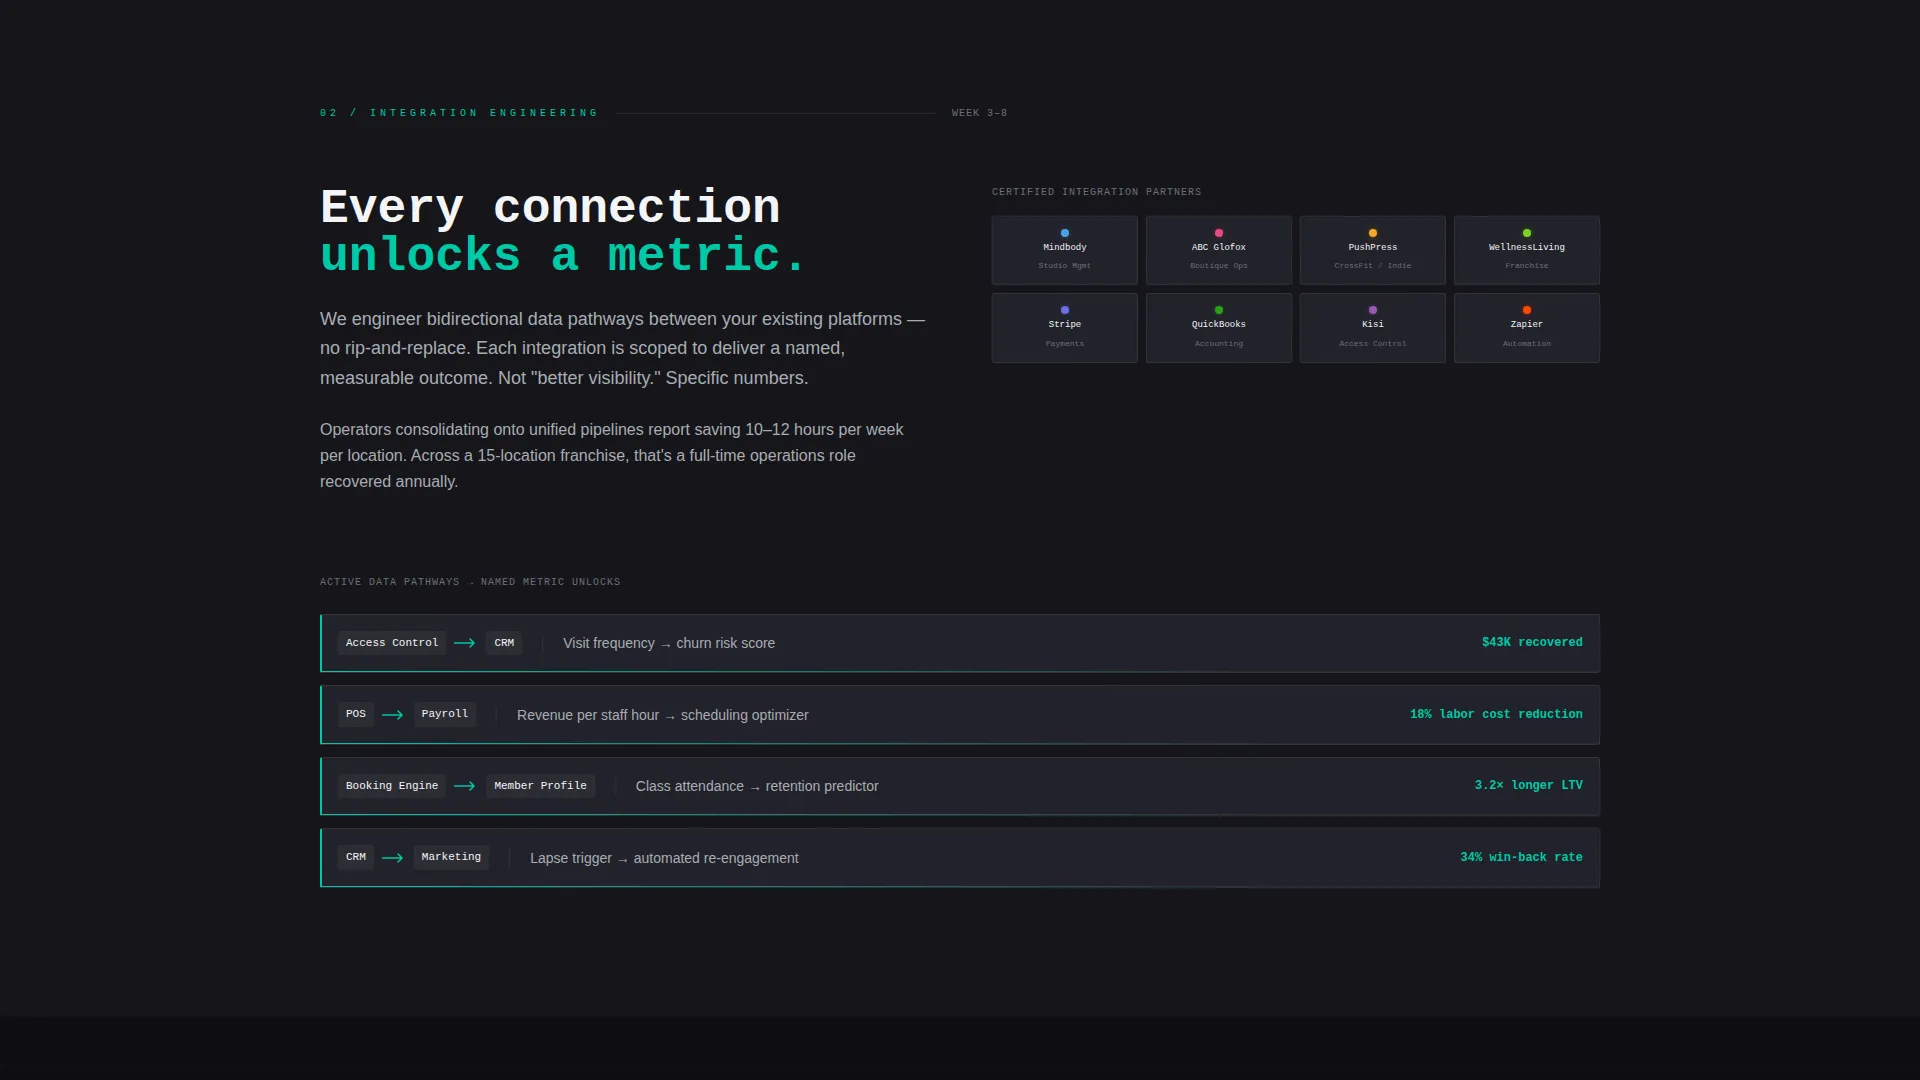Viewport: 1920px width, 1080px height.
Task: Click the '3.2× longer LTV' metric
Action: pos(1528,785)
